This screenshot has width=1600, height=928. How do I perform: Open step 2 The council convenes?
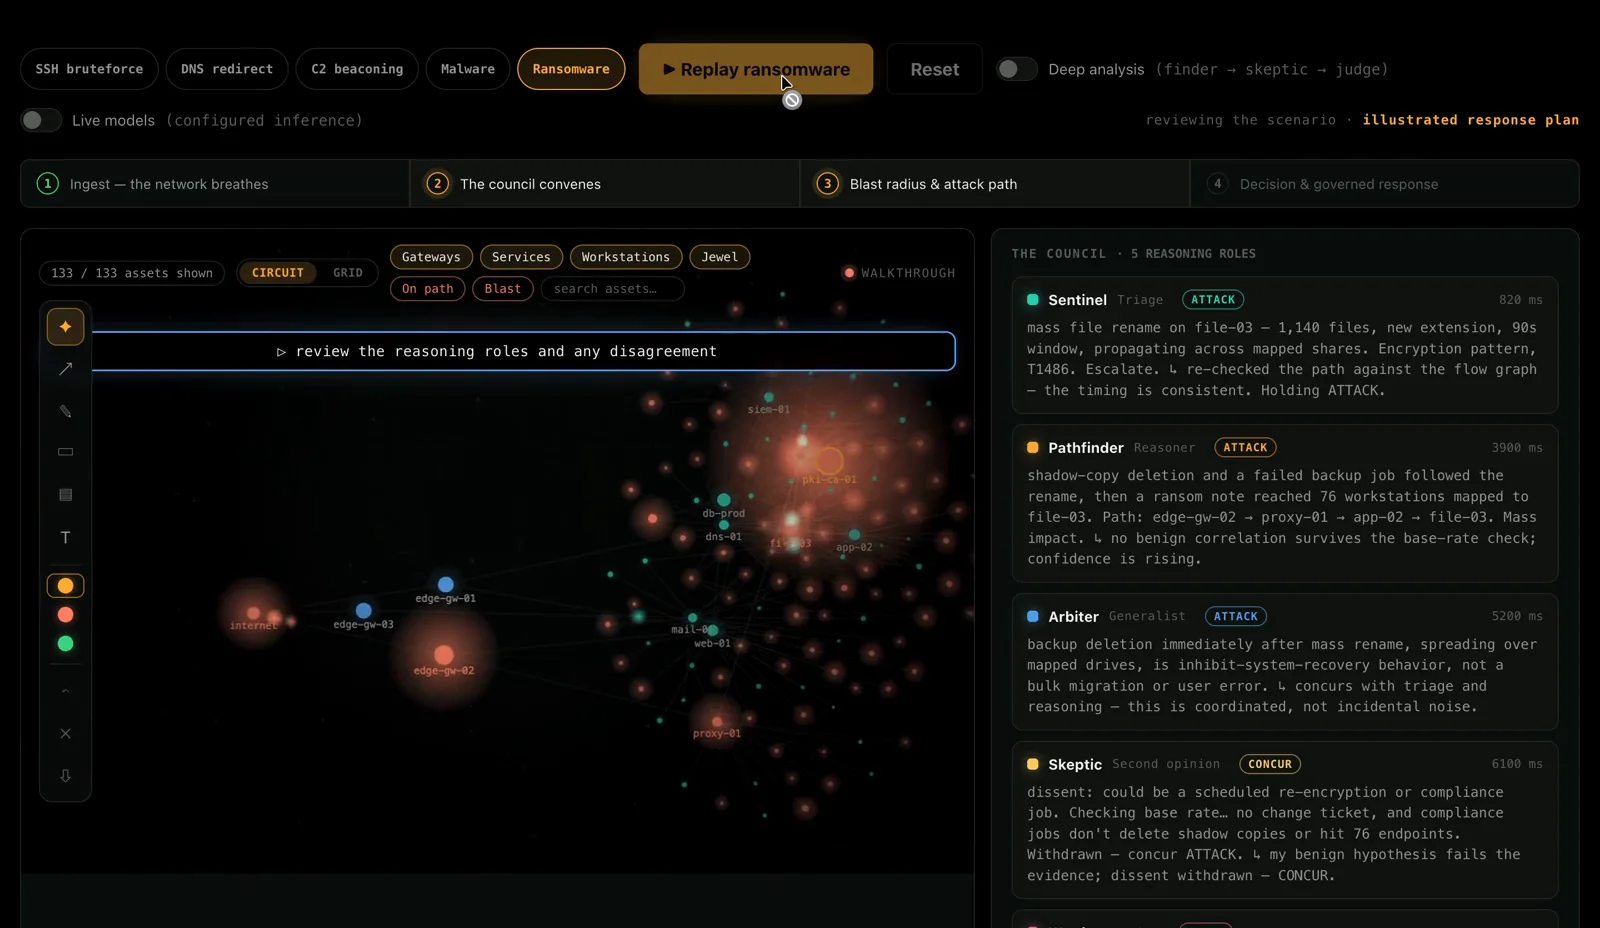(x=605, y=184)
